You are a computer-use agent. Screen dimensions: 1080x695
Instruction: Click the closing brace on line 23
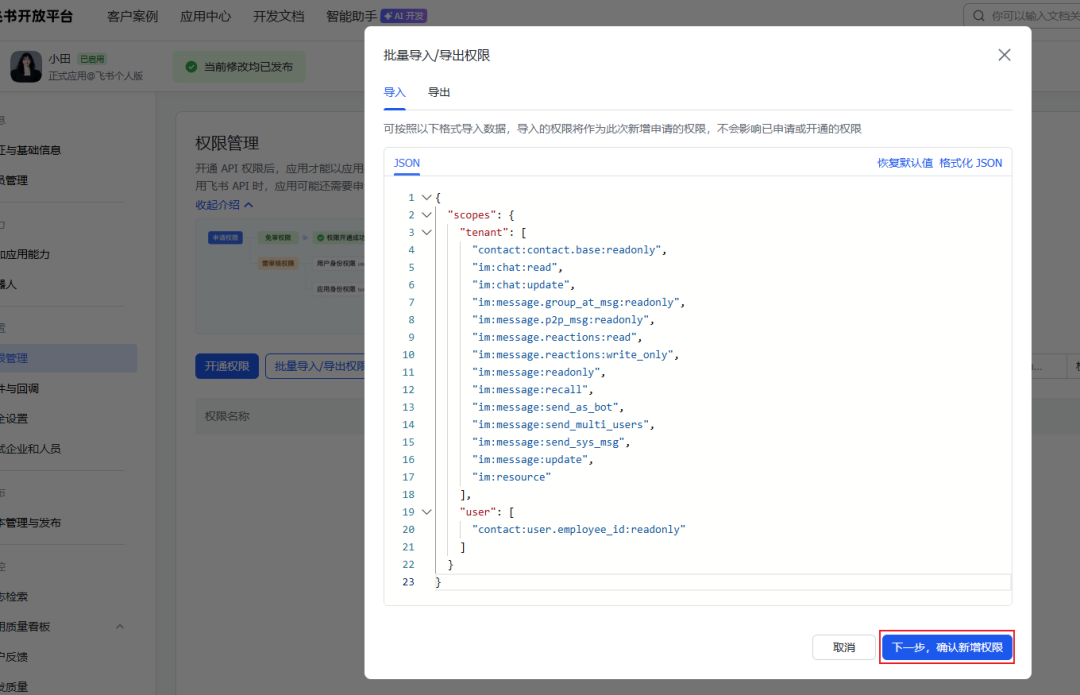point(438,582)
